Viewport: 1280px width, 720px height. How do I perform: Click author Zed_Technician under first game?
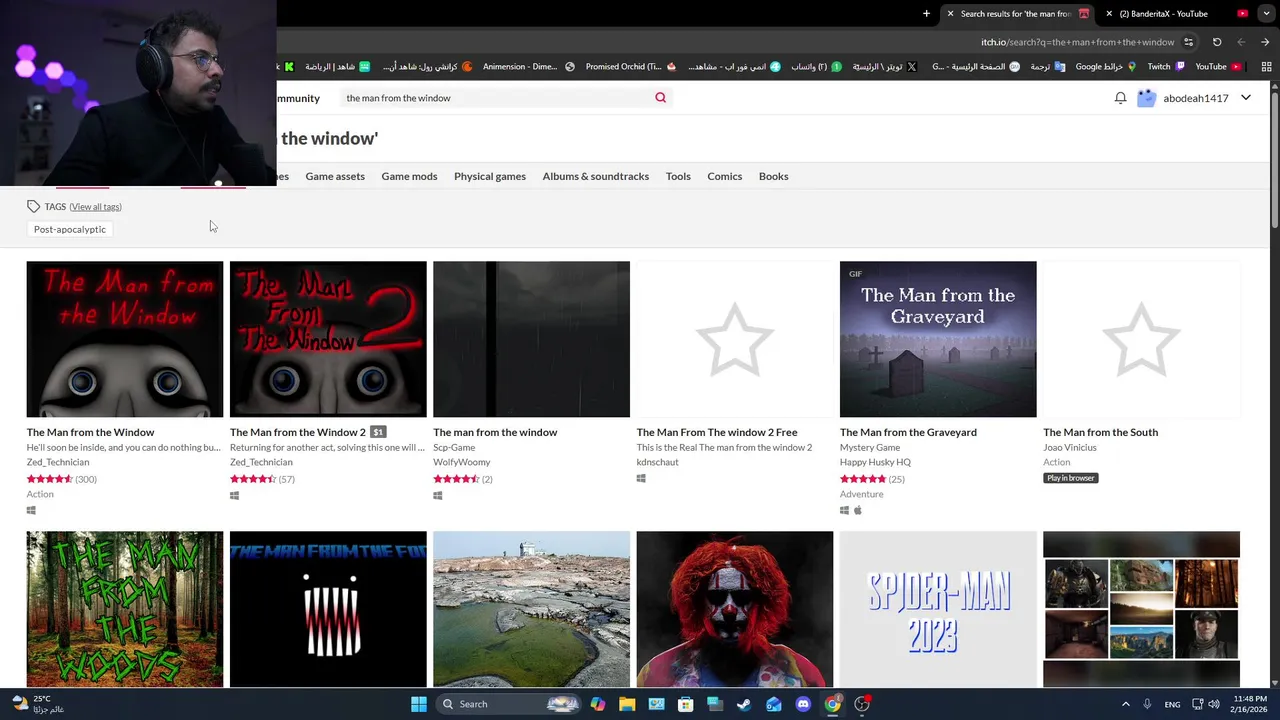pyautogui.click(x=58, y=462)
